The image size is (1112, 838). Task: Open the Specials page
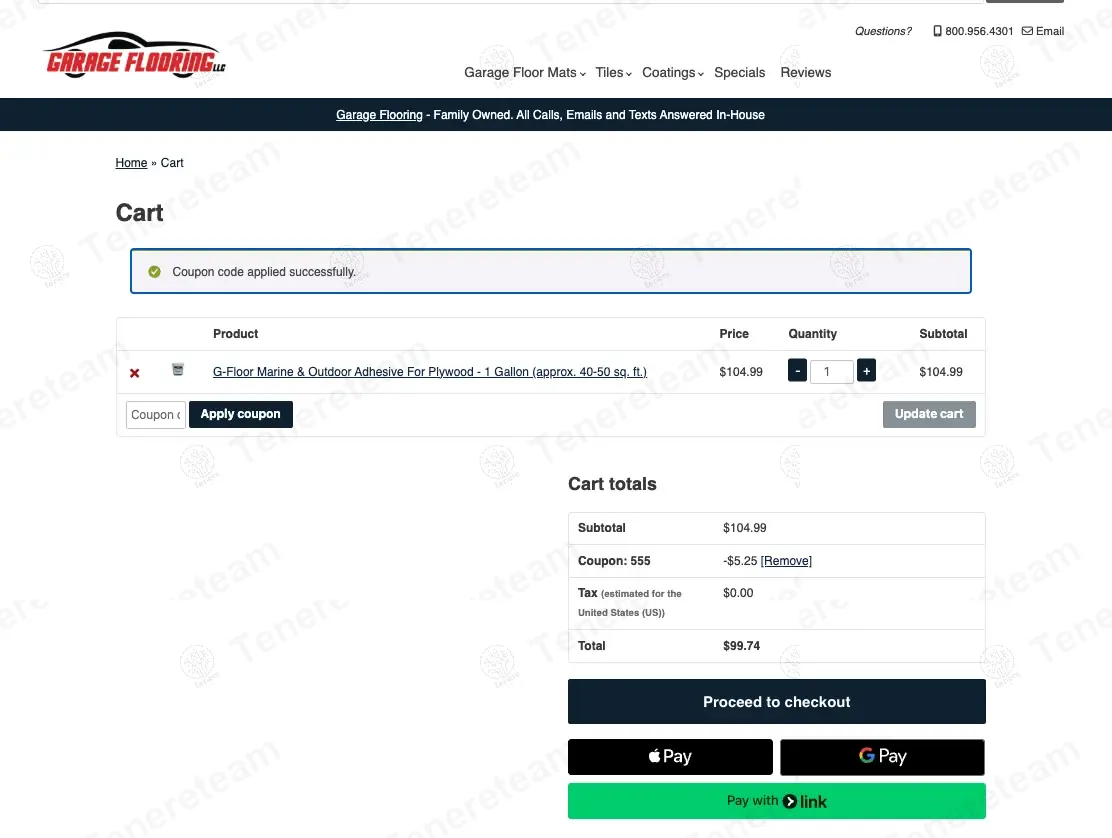(740, 72)
